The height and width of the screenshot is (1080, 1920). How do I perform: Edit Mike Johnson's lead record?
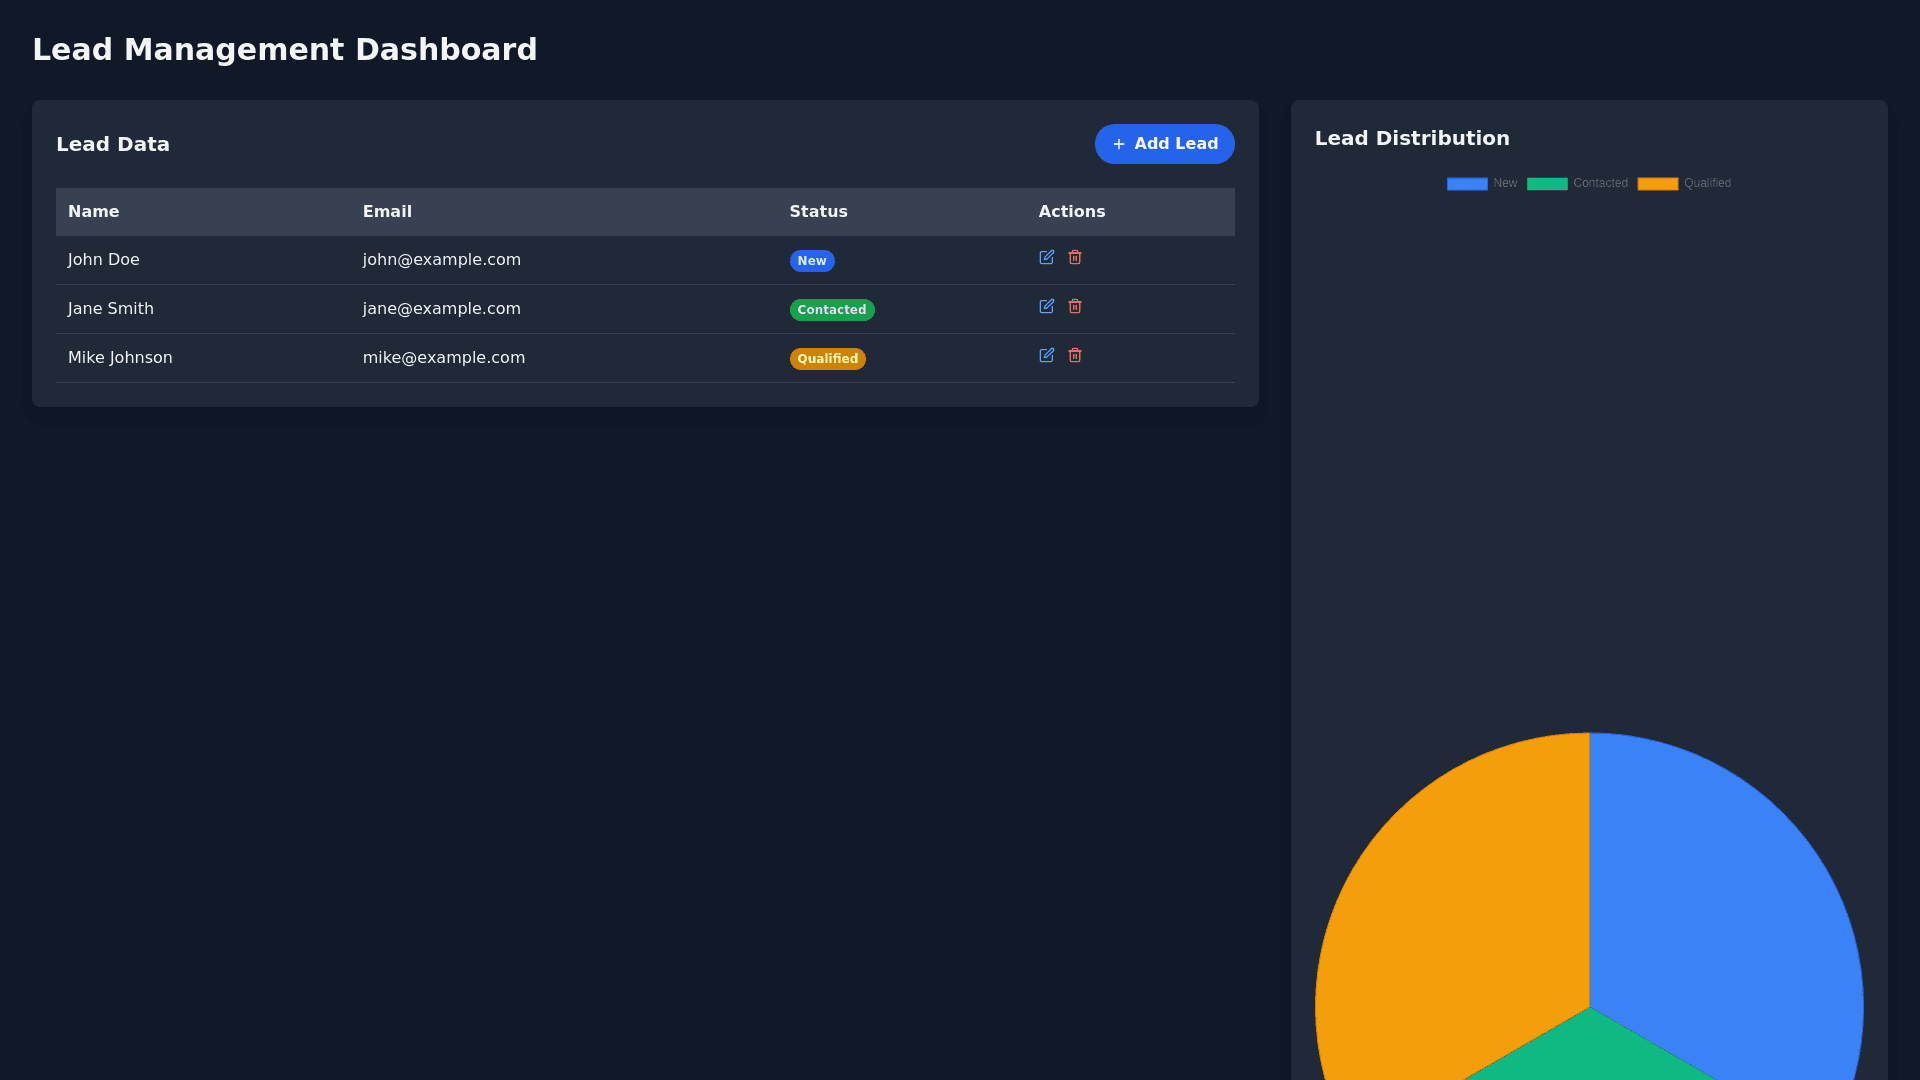click(x=1046, y=356)
